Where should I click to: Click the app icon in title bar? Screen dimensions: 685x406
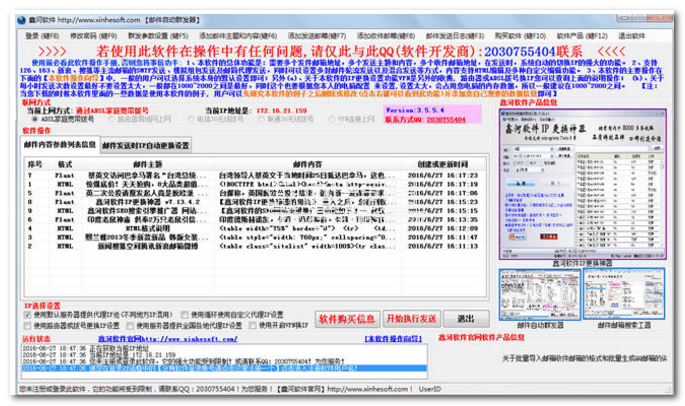[x=21, y=20]
